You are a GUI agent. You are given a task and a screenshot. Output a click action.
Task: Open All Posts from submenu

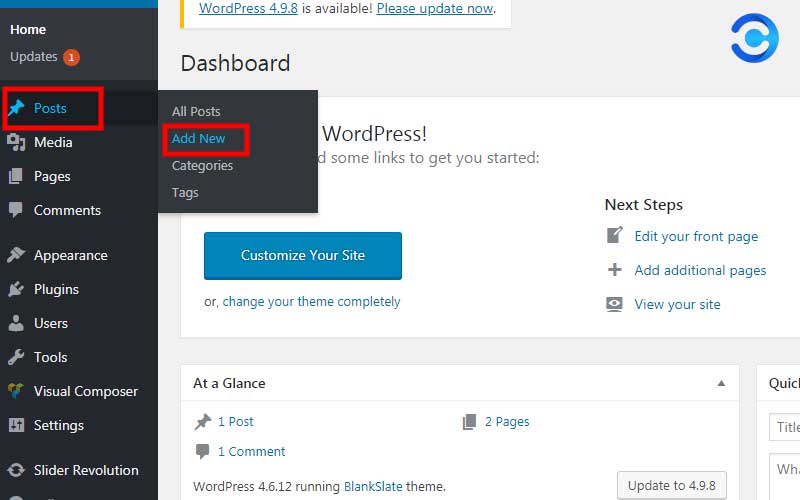click(196, 111)
